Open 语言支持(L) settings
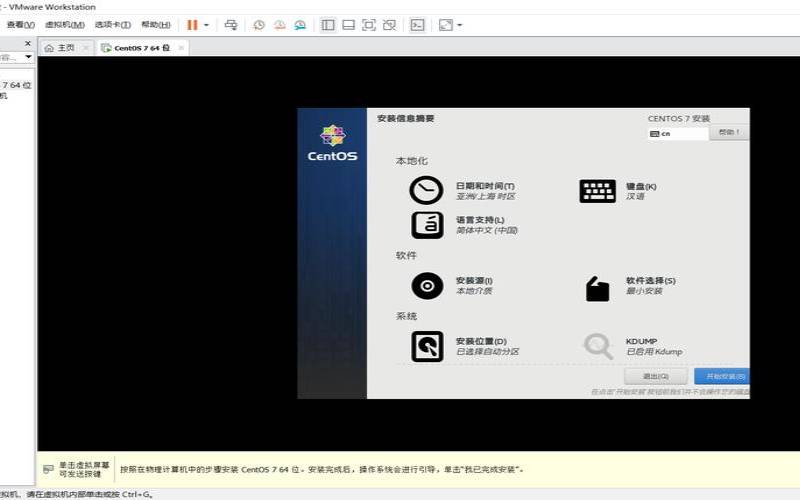This screenshot has height=500, width=800. coord(480,220)
